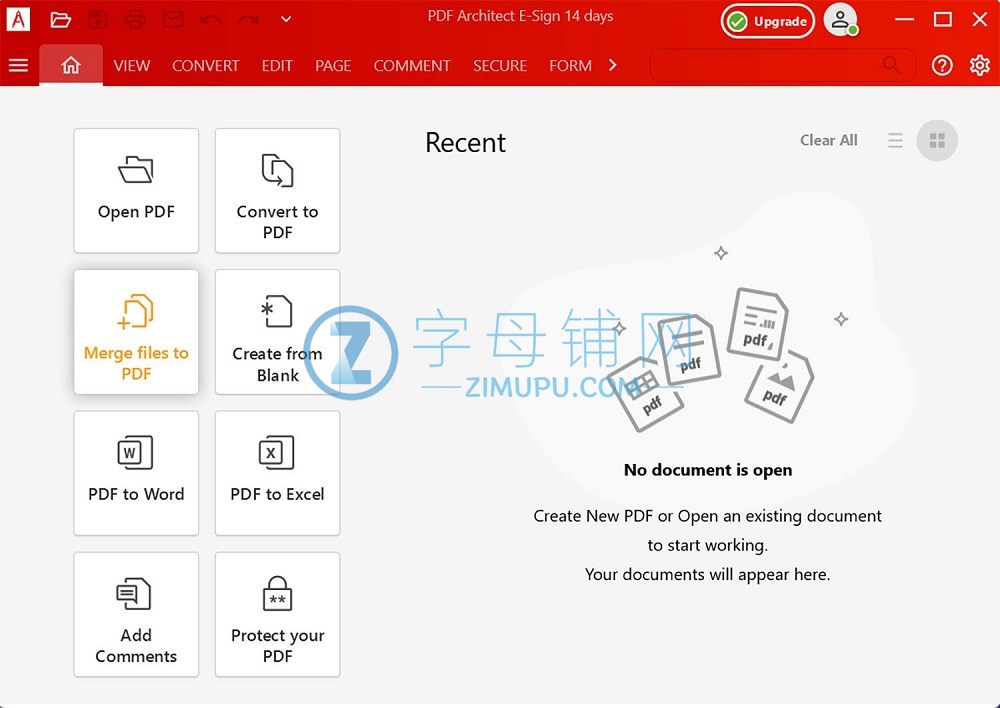Viewport: 1000px width, 708px height.
Task: Select the Home tab
Action: coord(71,65)
